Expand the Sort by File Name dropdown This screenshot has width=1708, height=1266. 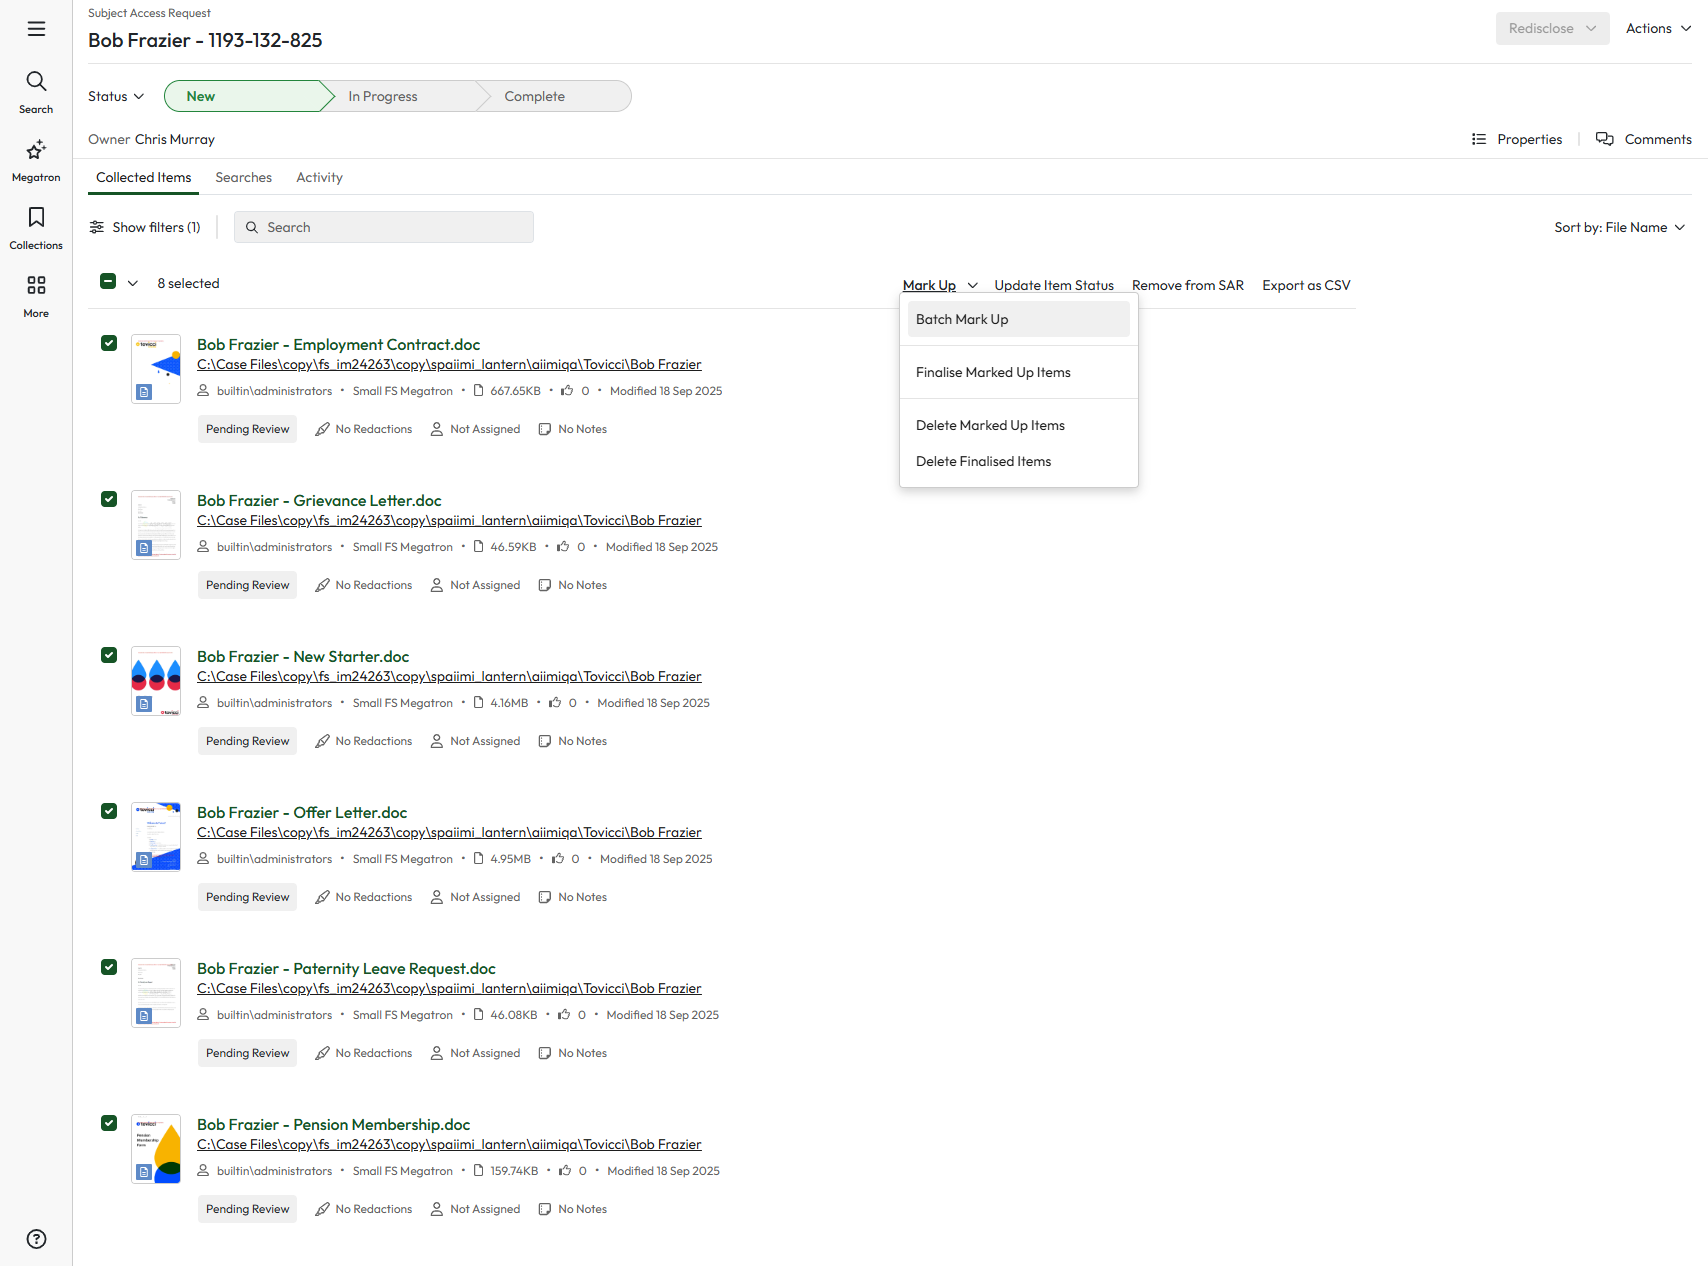[1619, 227]
